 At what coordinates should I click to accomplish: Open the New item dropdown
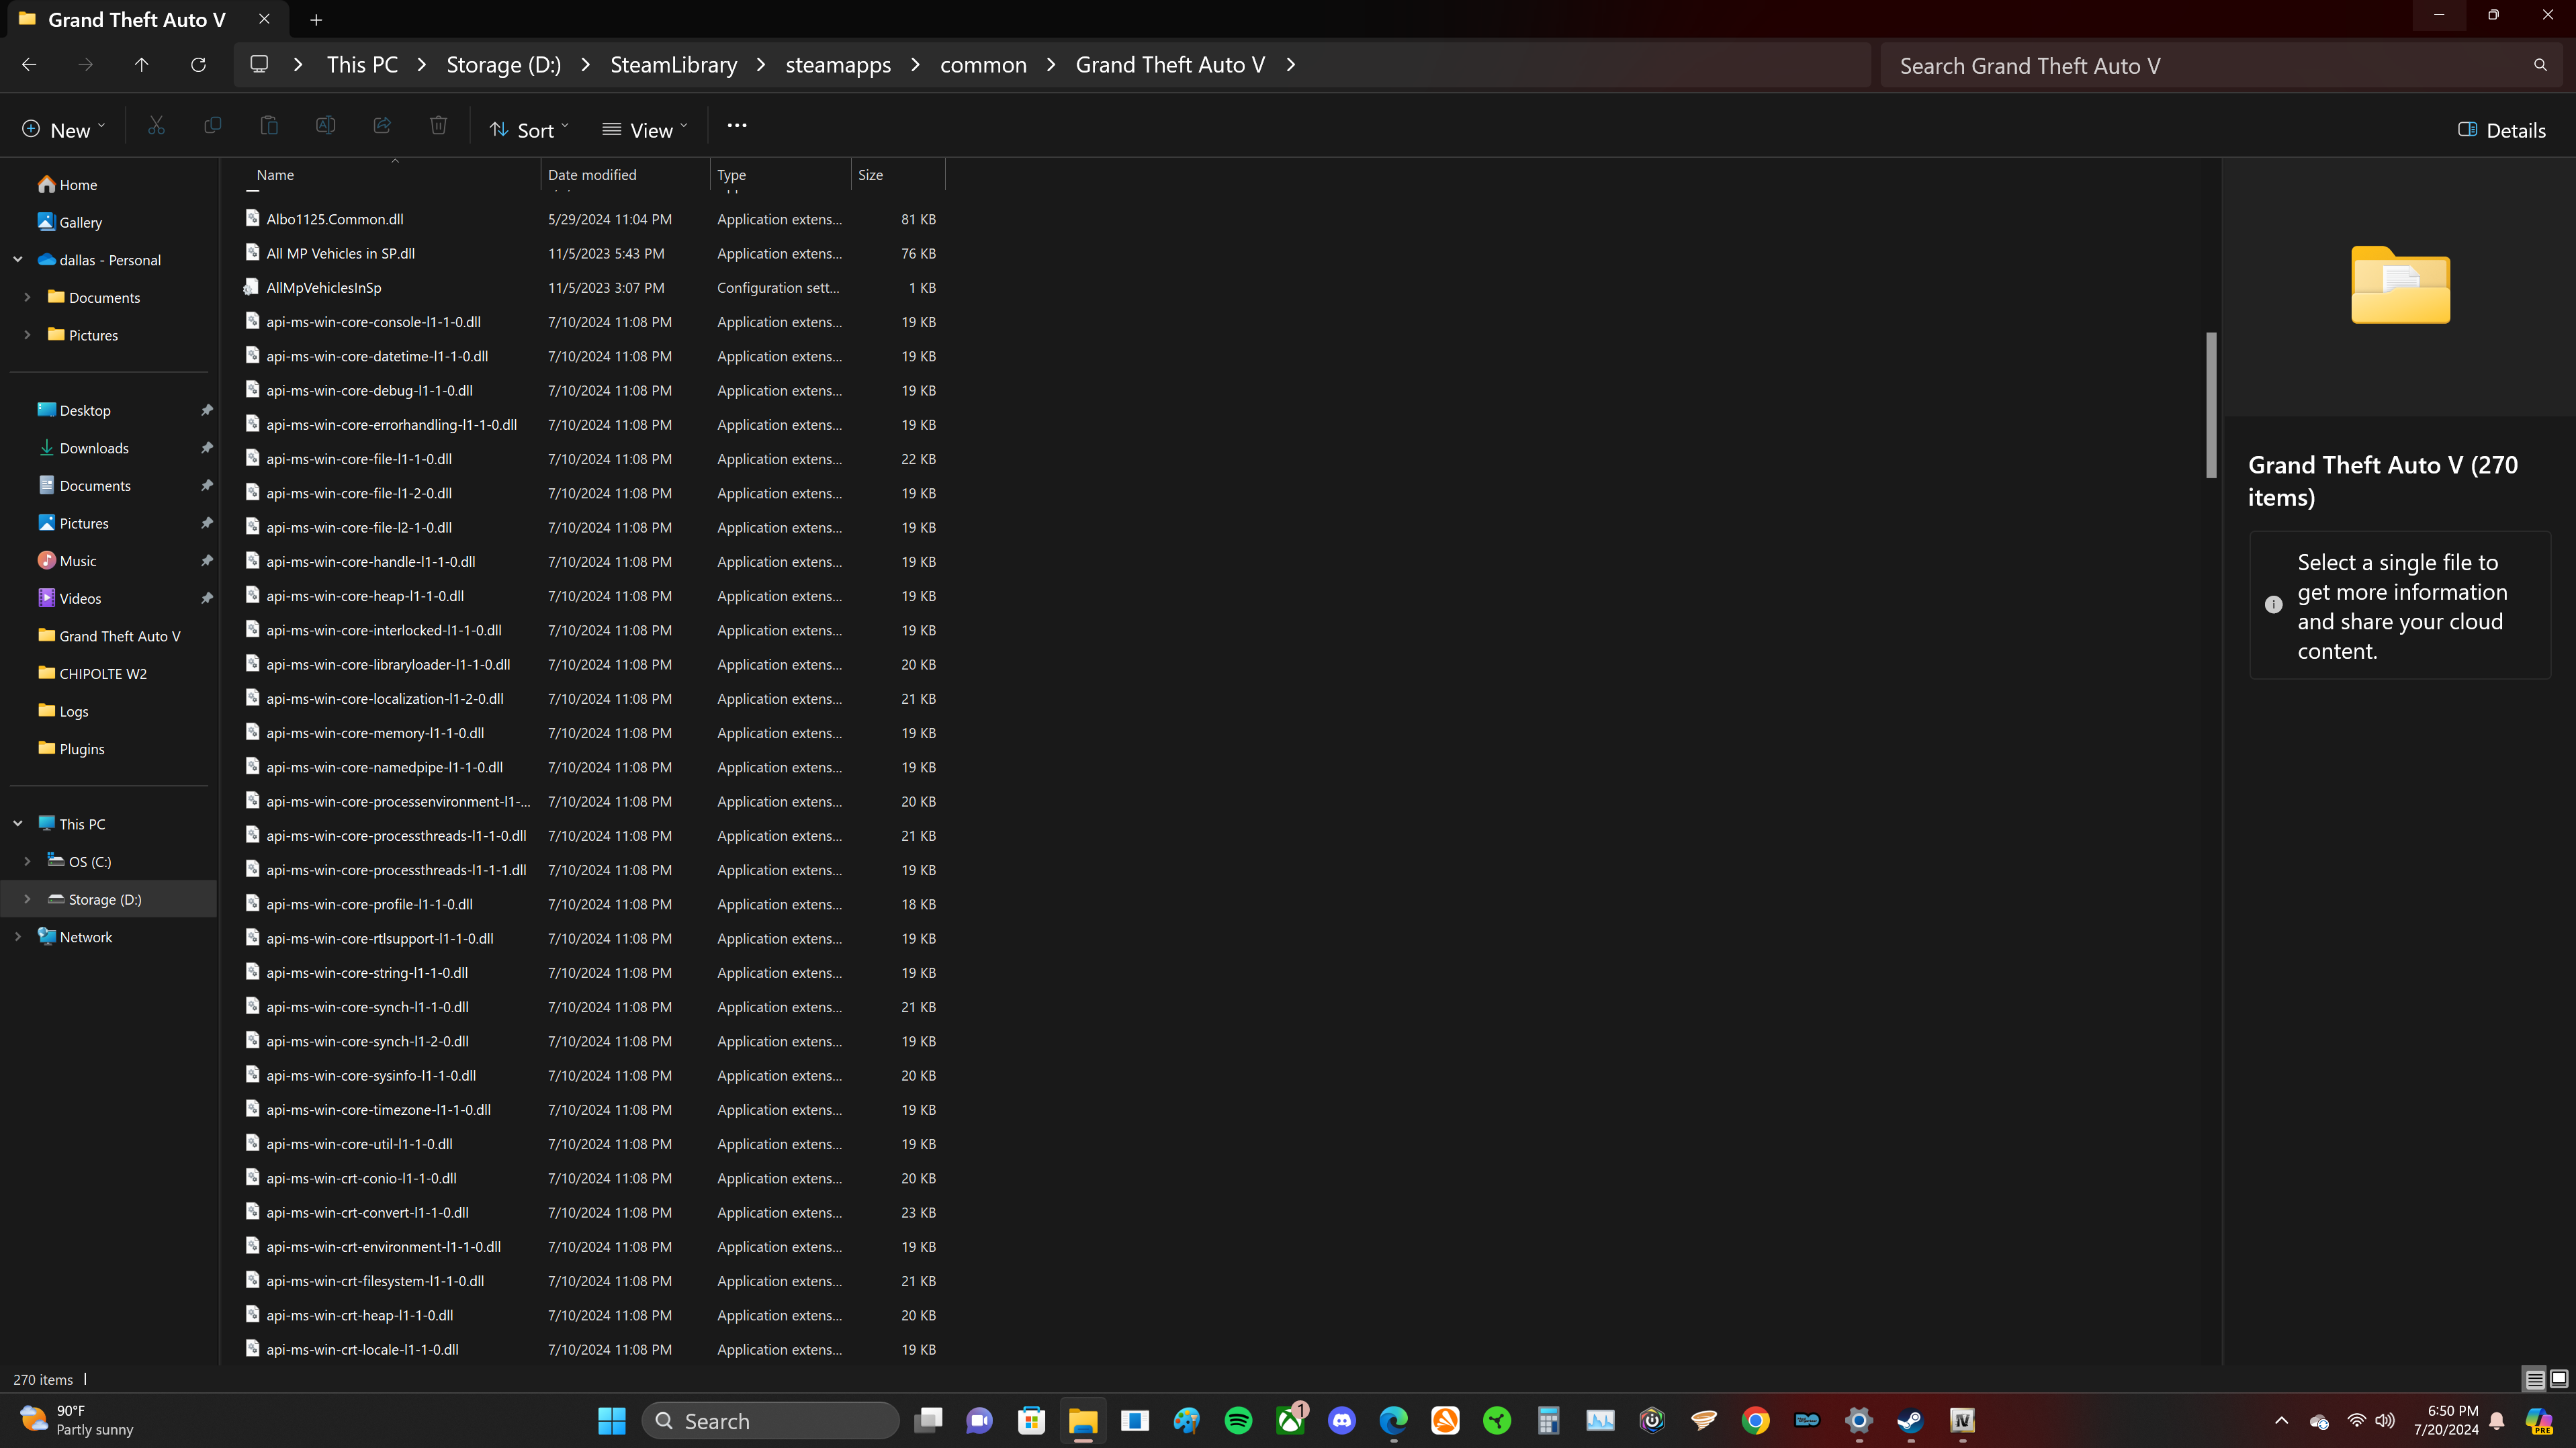tap(63, 130)
